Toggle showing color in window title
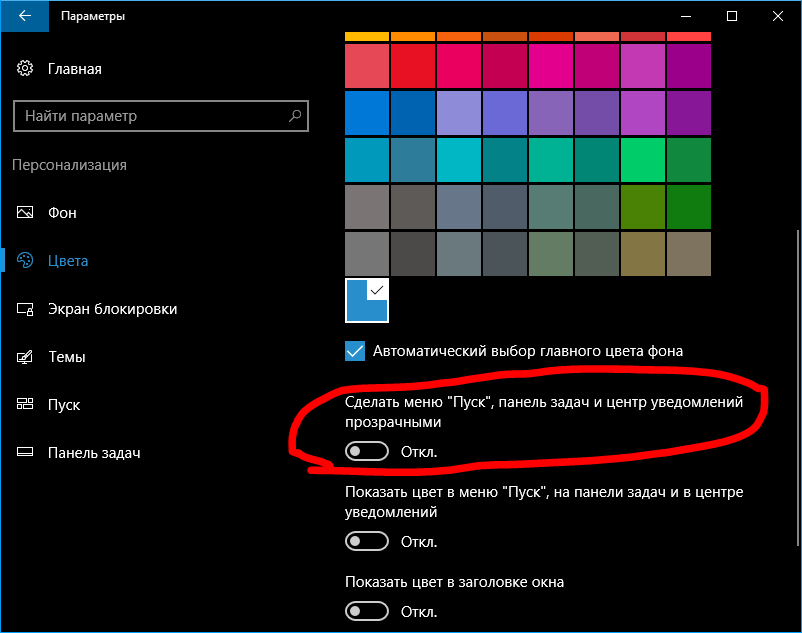Image resolution: width=802 pixels, height=633 pixels. (367, 611)
